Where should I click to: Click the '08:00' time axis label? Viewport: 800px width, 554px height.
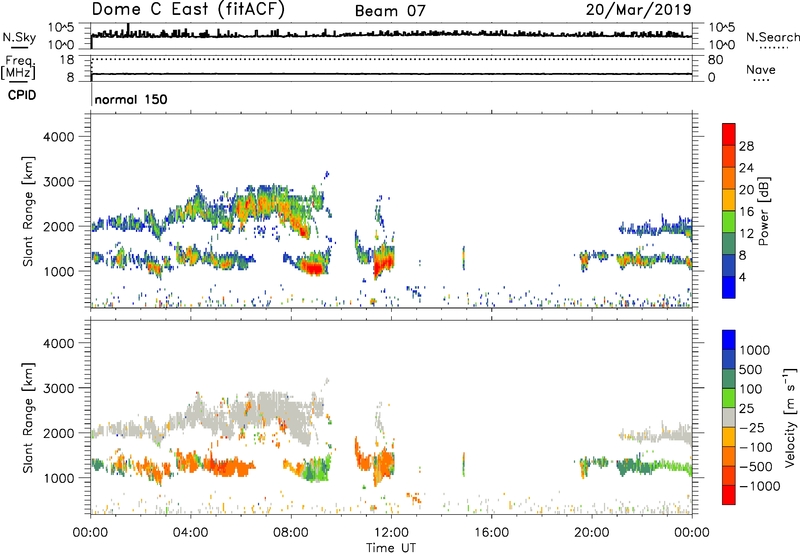291,533
